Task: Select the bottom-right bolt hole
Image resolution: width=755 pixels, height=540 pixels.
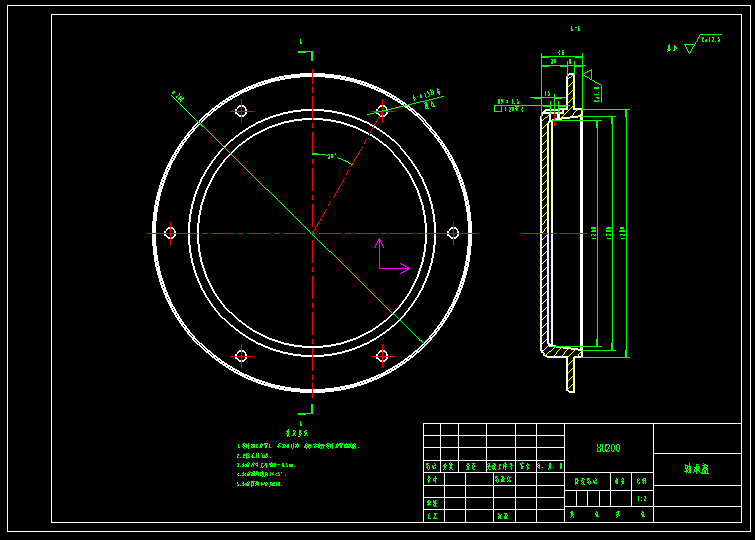Action: click(x=382, y=356)
